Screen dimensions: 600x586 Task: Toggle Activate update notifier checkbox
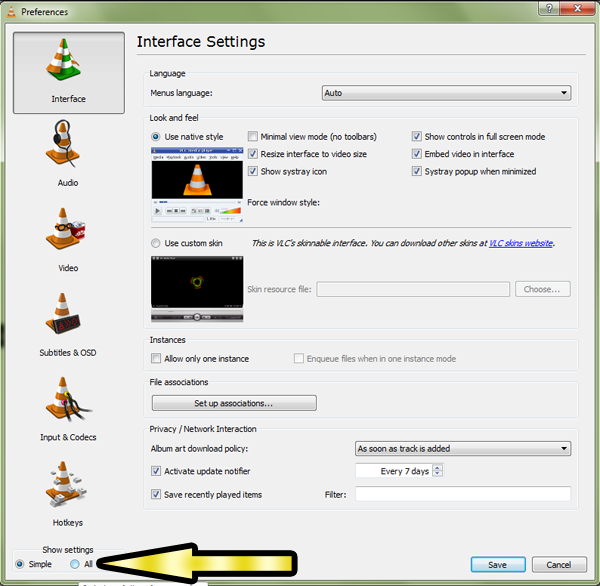pos(156,471)
